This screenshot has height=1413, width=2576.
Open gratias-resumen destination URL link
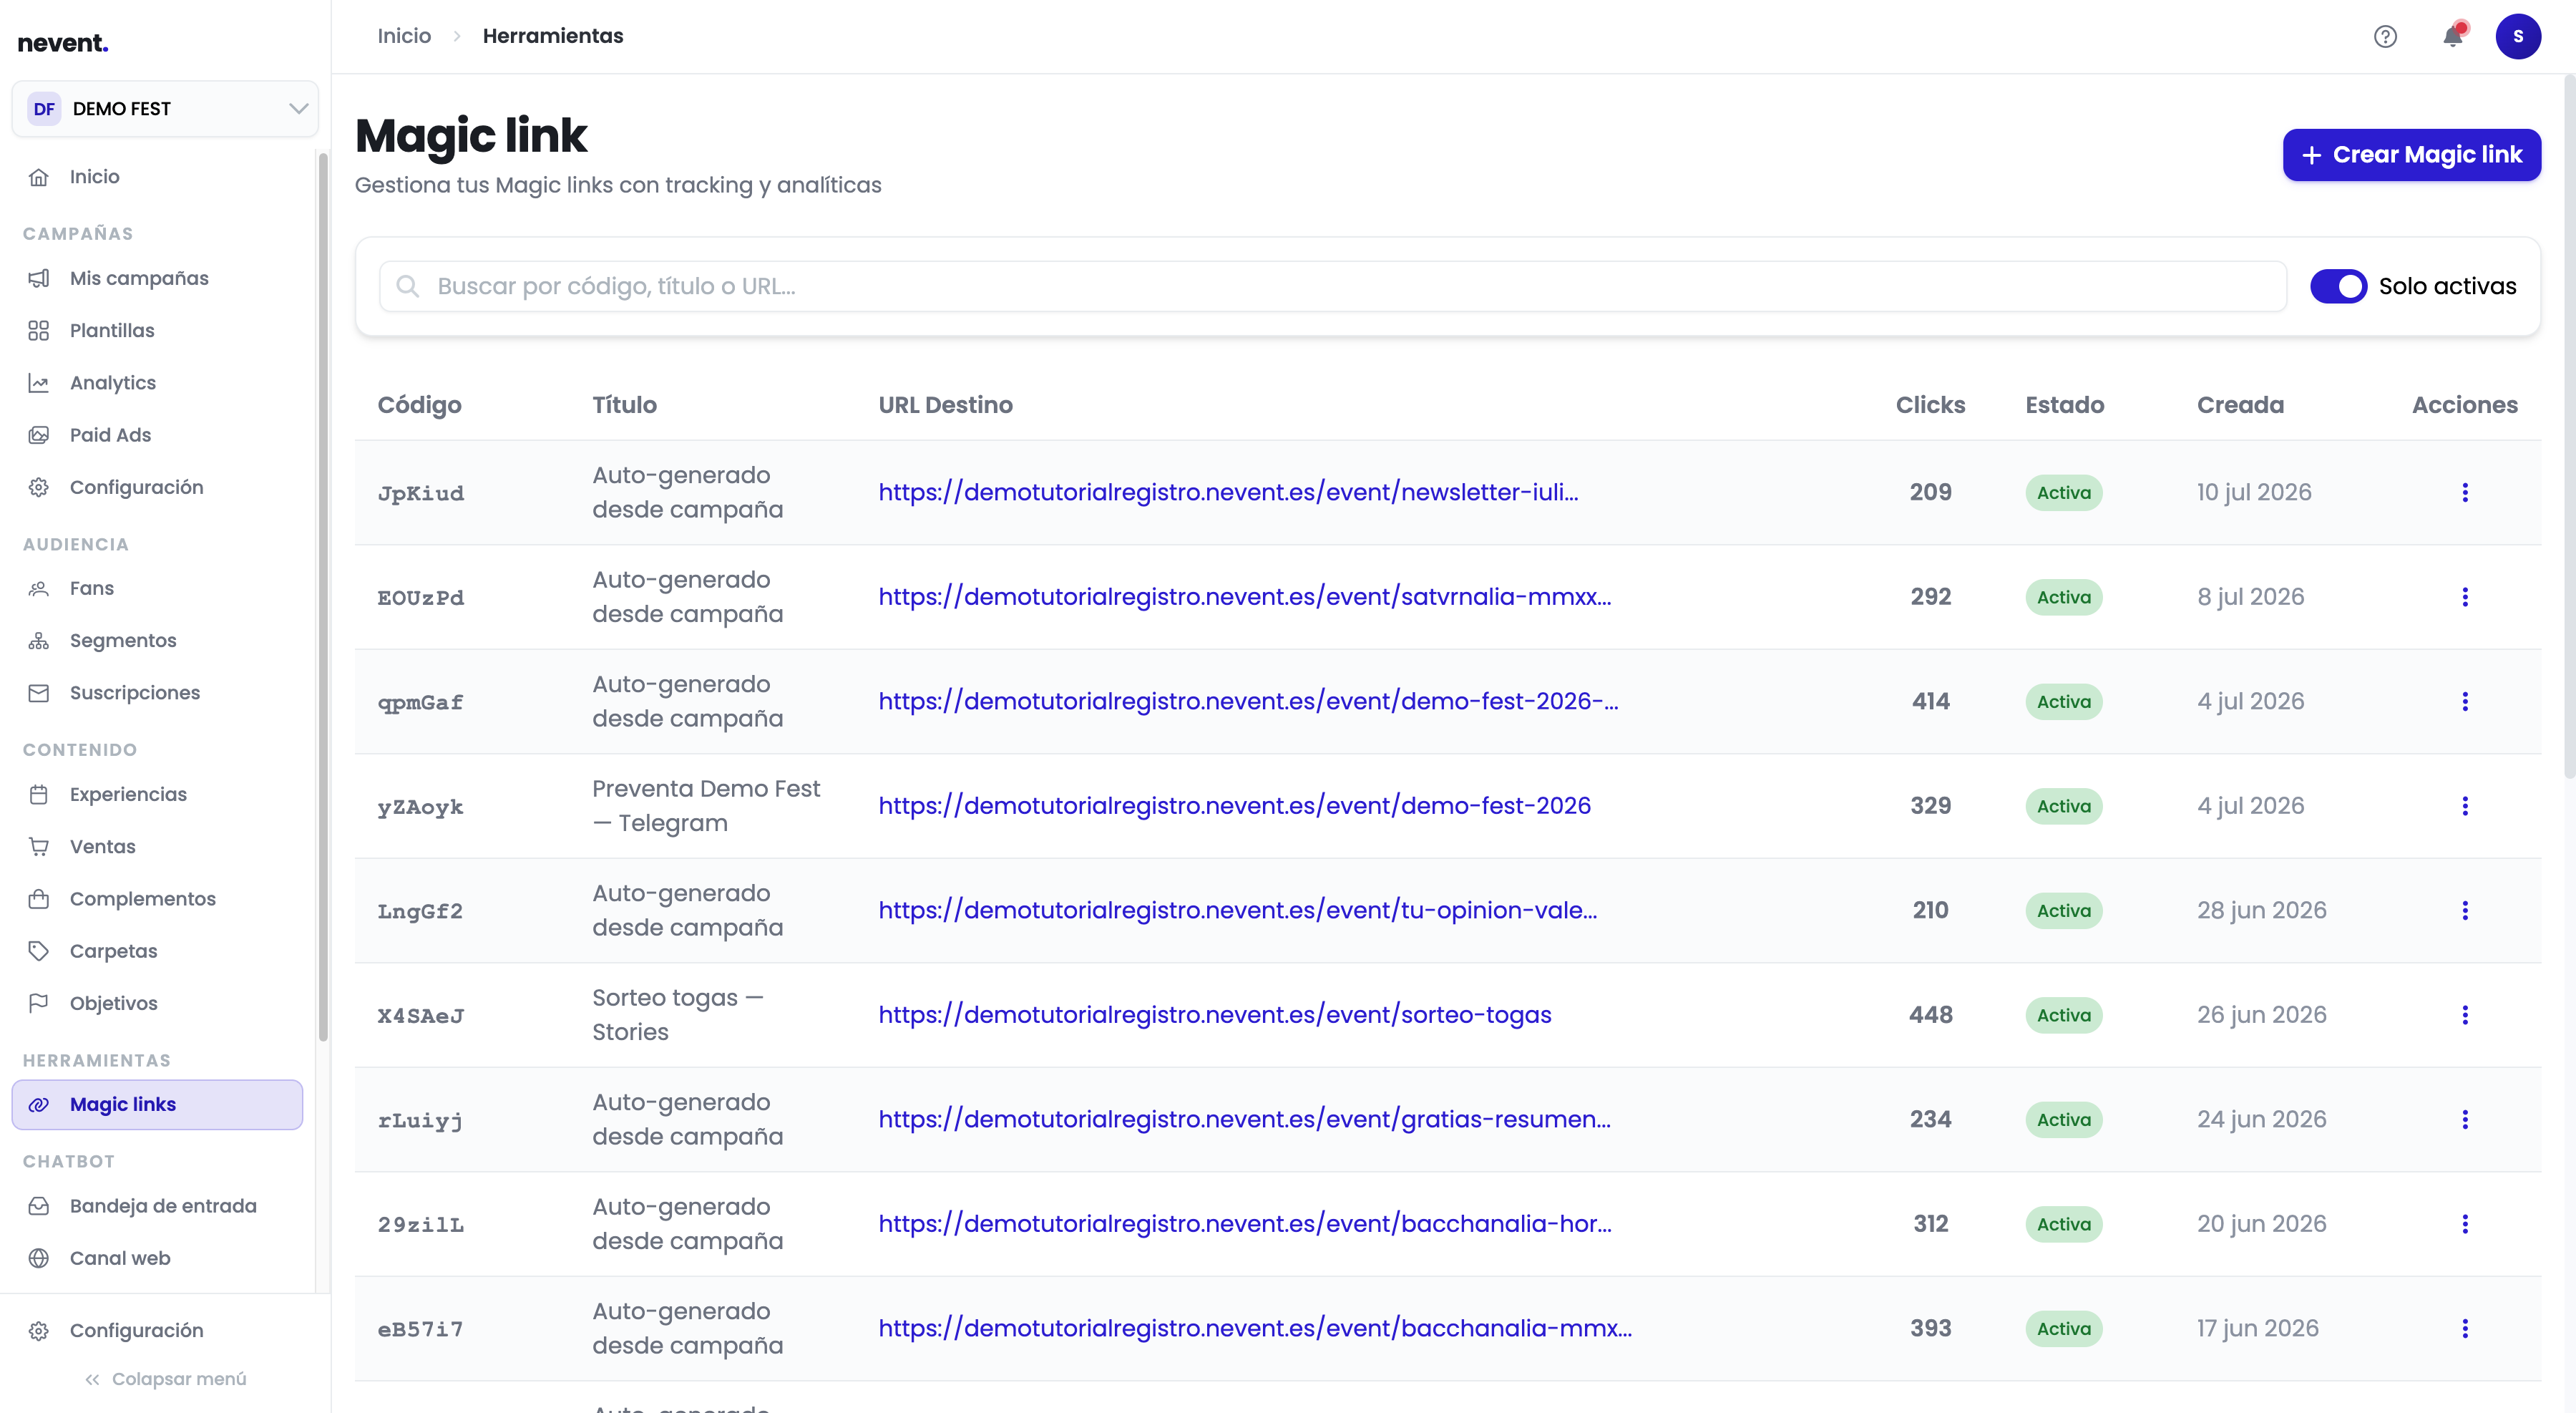[1245, 1119]
